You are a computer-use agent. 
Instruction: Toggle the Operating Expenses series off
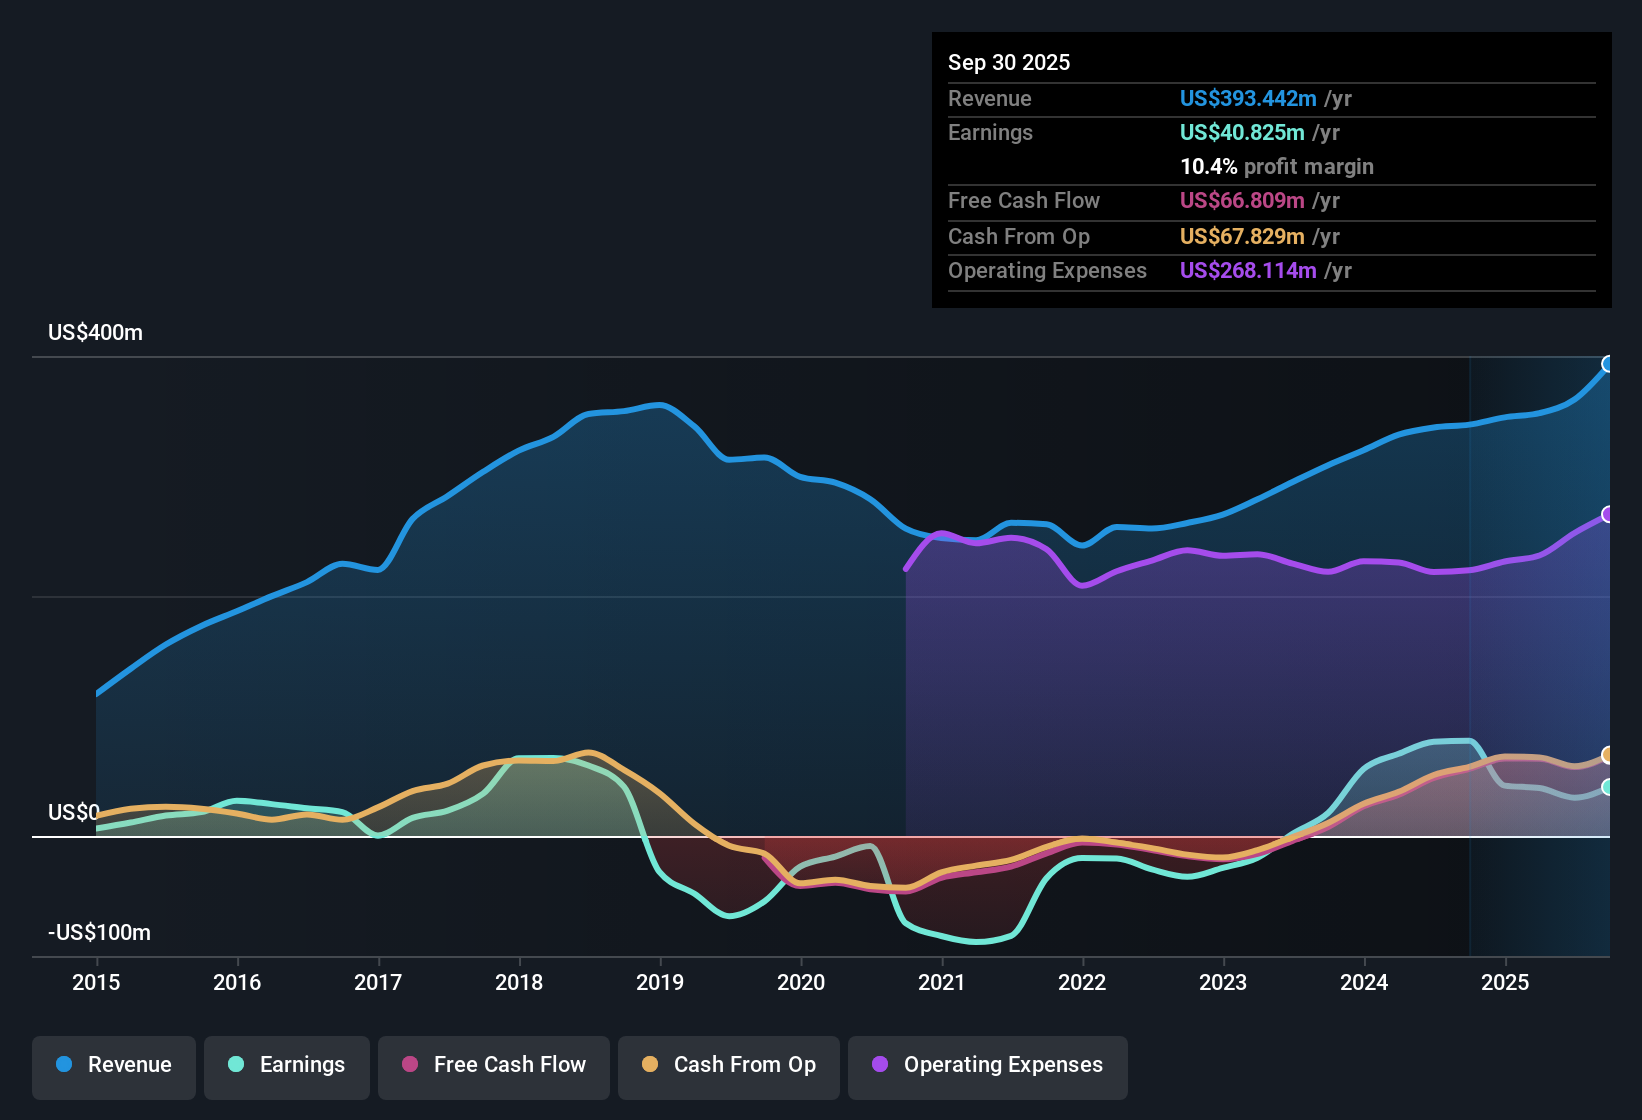[987, 1065]
